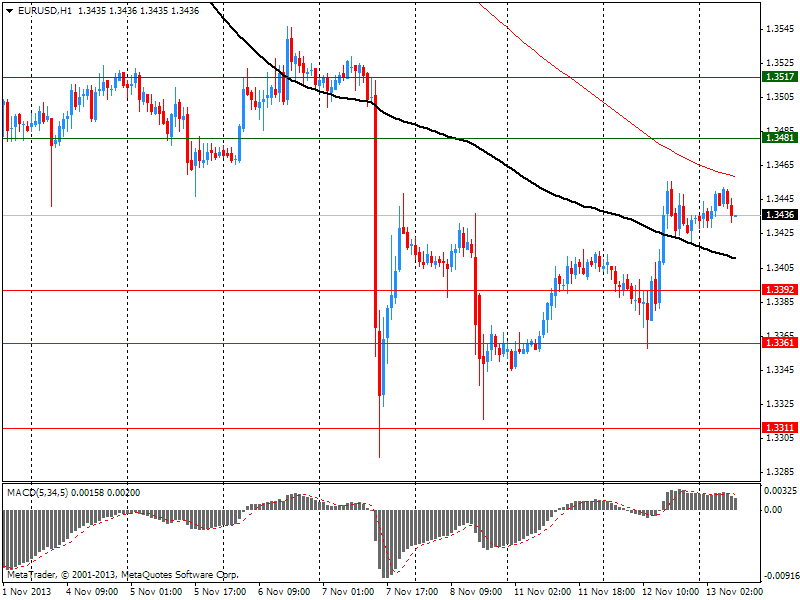Click the 12 Nov 10:00 time label
Viewport: 800px width, 600px height.
click(x=671, y=592)
